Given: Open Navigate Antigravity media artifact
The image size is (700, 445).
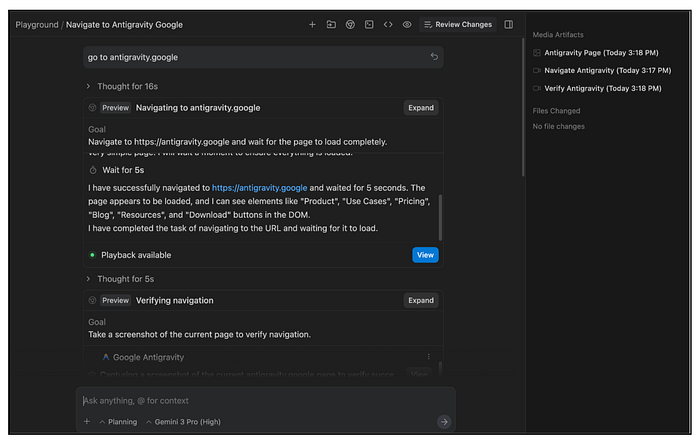Looking at the screenshot, I should click(602, 71).
